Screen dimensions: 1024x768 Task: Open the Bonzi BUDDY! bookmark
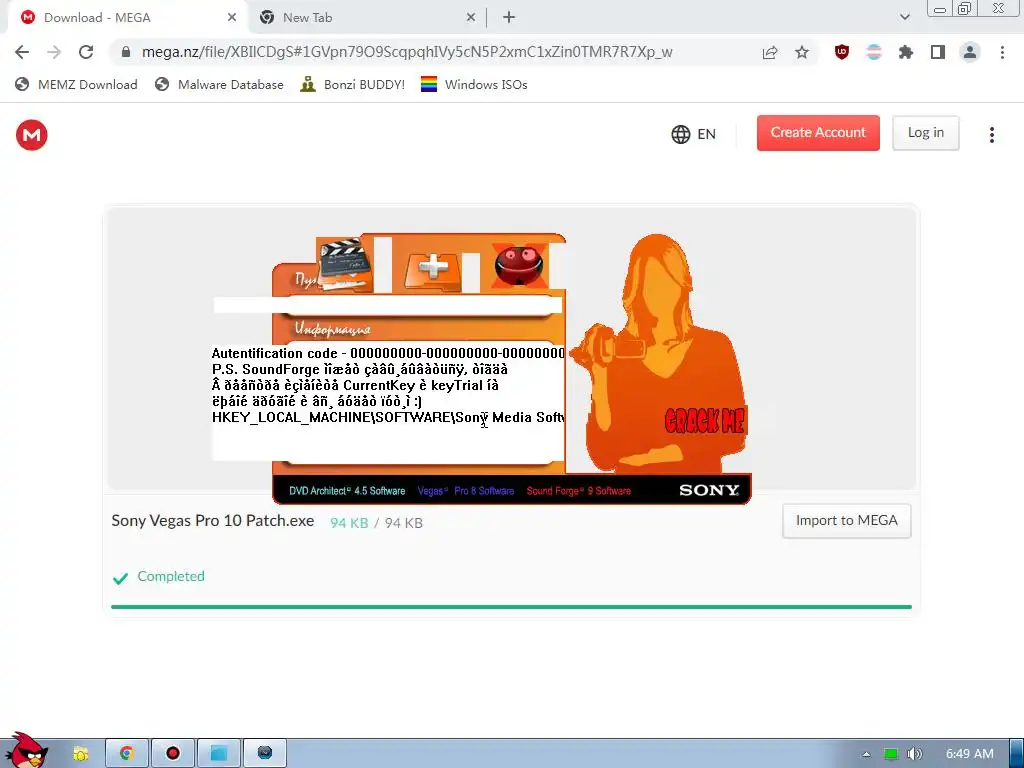pos(352,84)
